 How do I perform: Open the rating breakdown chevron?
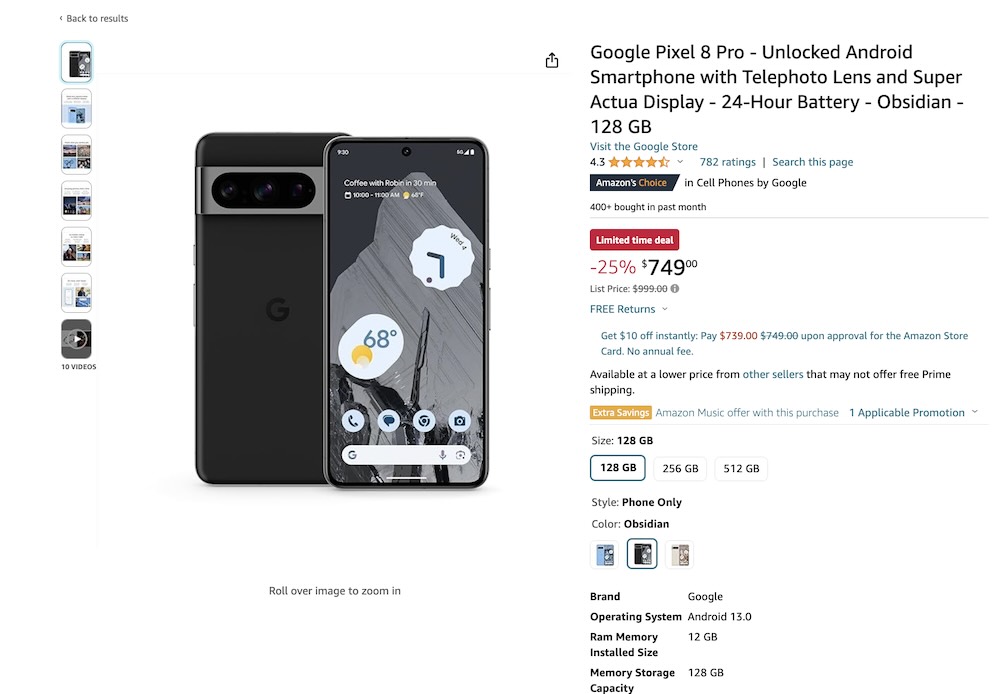pyautogui.click(x=681, y=162)
